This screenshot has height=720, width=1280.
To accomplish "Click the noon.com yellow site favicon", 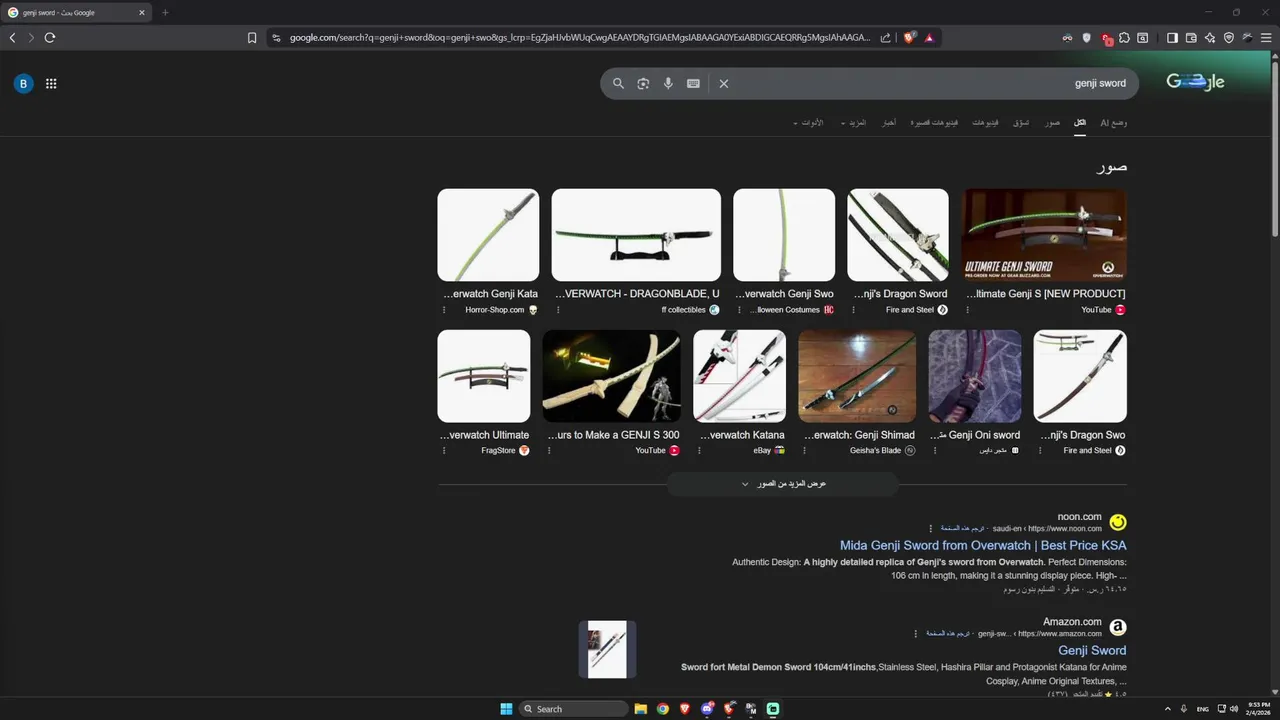I will 1118,522.
